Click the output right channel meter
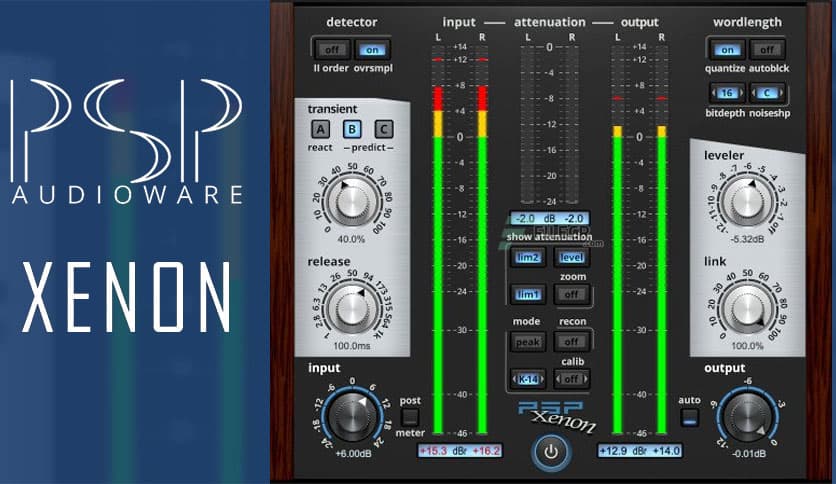Screen dimensions: 836x484 coord(662,239)
